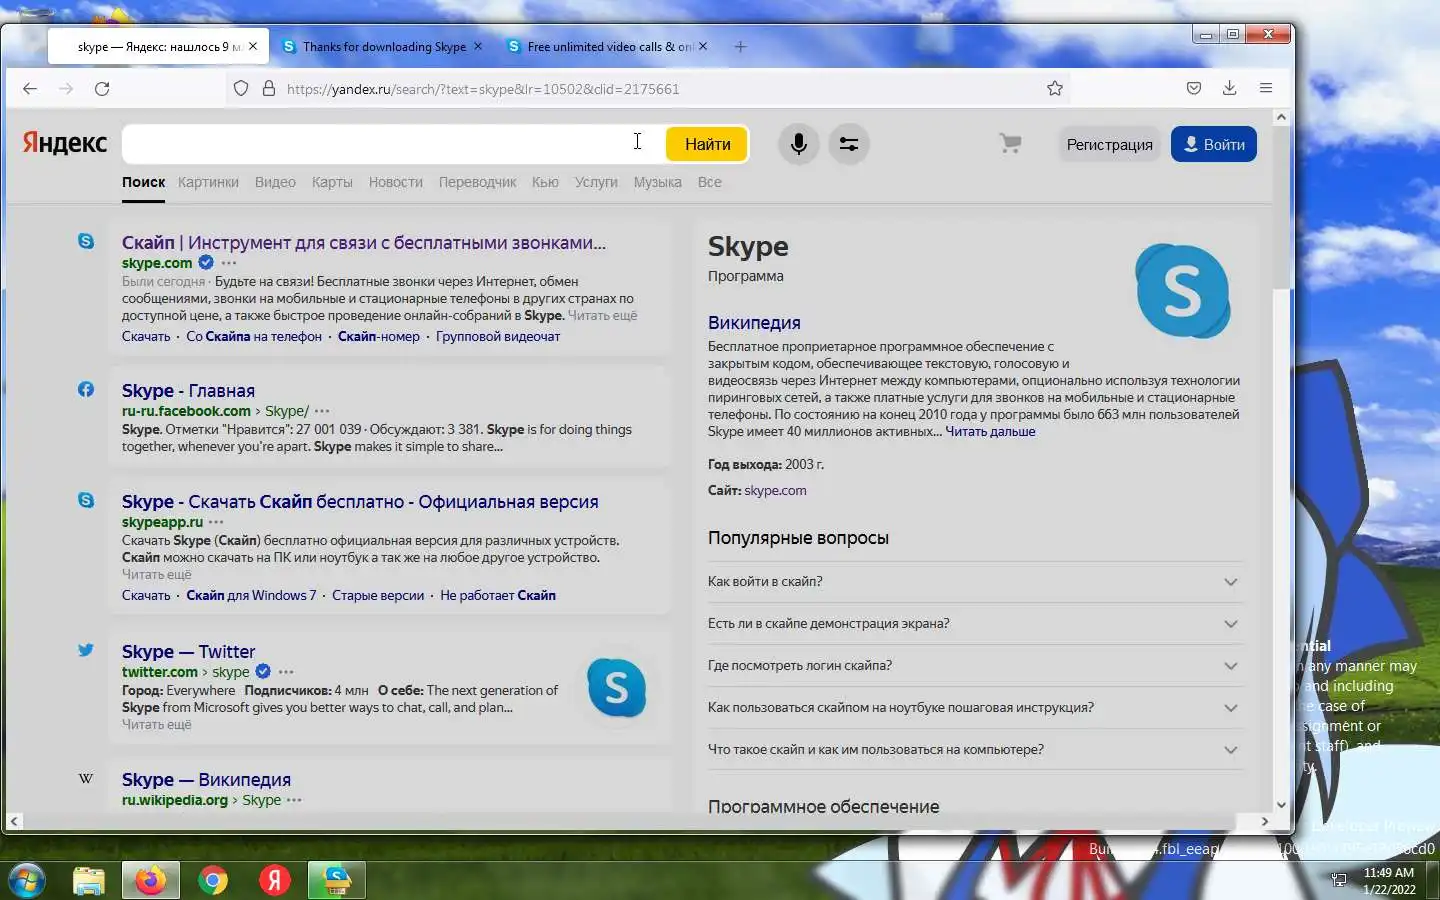
Task: Open the shield tracking protection icon
Action: pyautogui.click(x=241, y=89)
